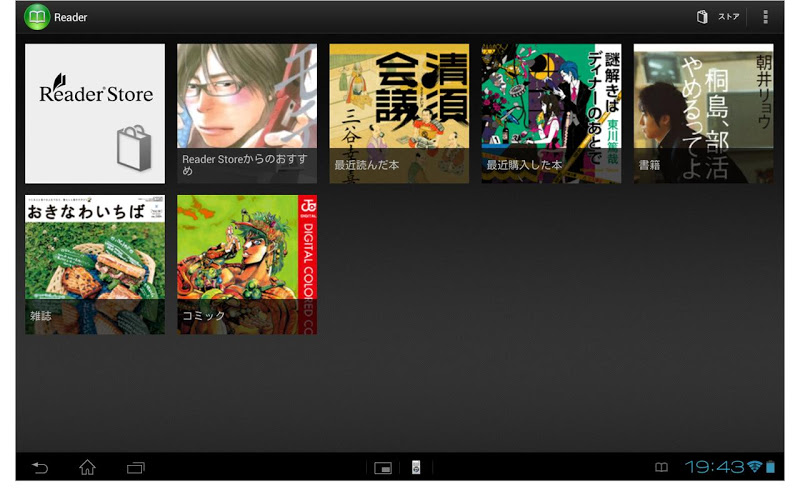This screenshot has width=800, height=500.
Task: Launch the small app window icon
Action: pyautogui.click(x=383, y=468)
